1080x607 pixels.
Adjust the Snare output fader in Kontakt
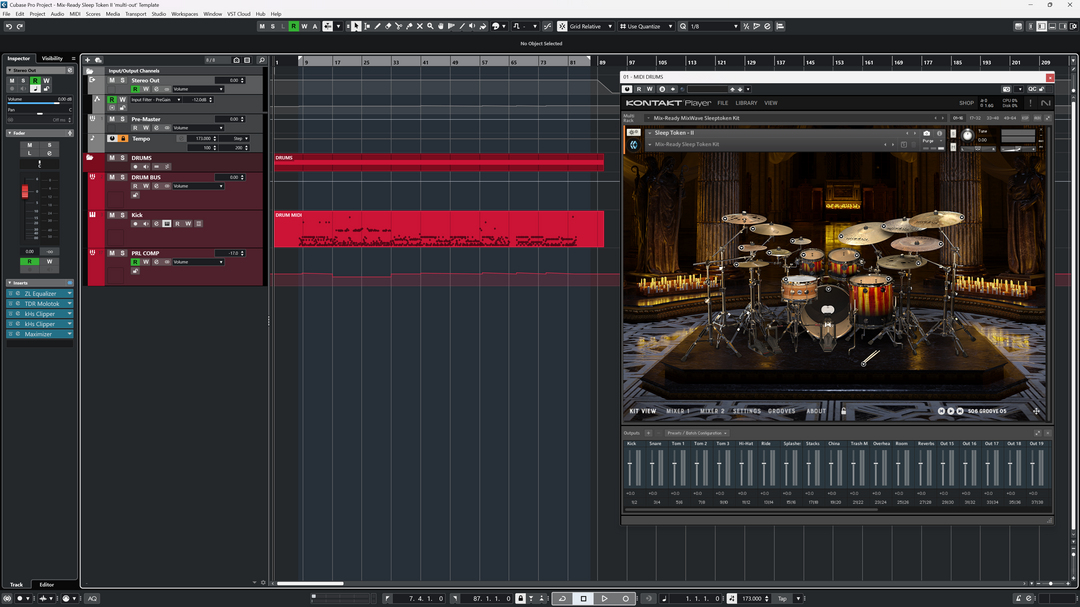[x=652, y=464]
